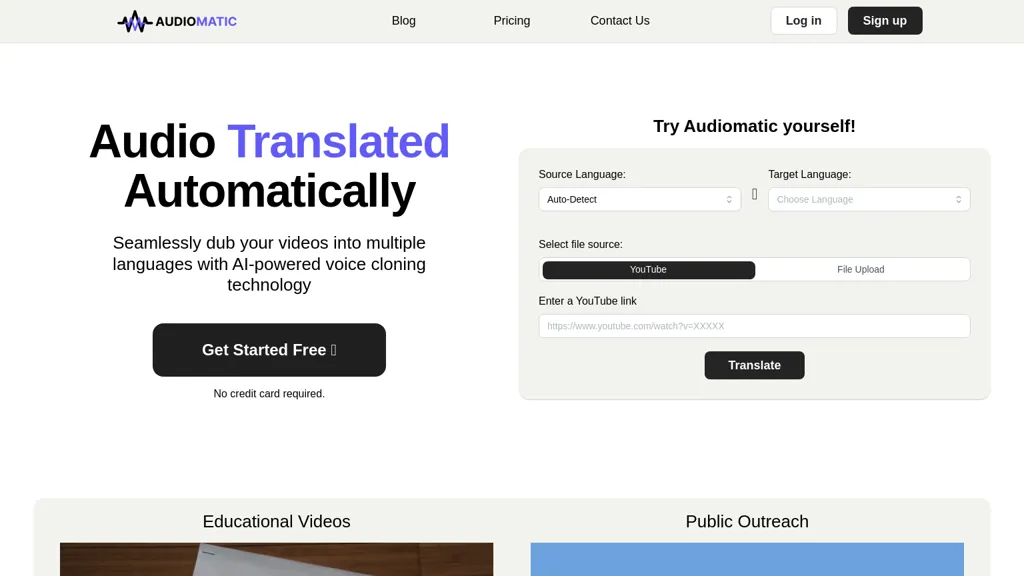The image size is (1024, 576).
Task: Switch to File Upload source
Action: pyautogui.click(x=861, y=270)
